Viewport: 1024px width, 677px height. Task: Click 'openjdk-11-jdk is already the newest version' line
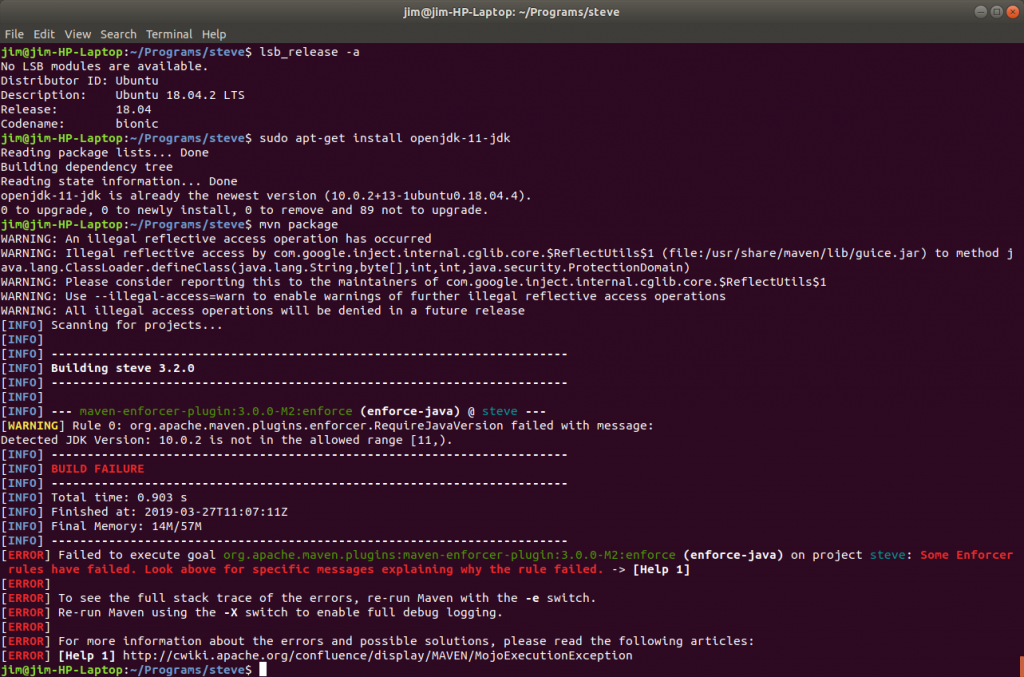(266, 196)
